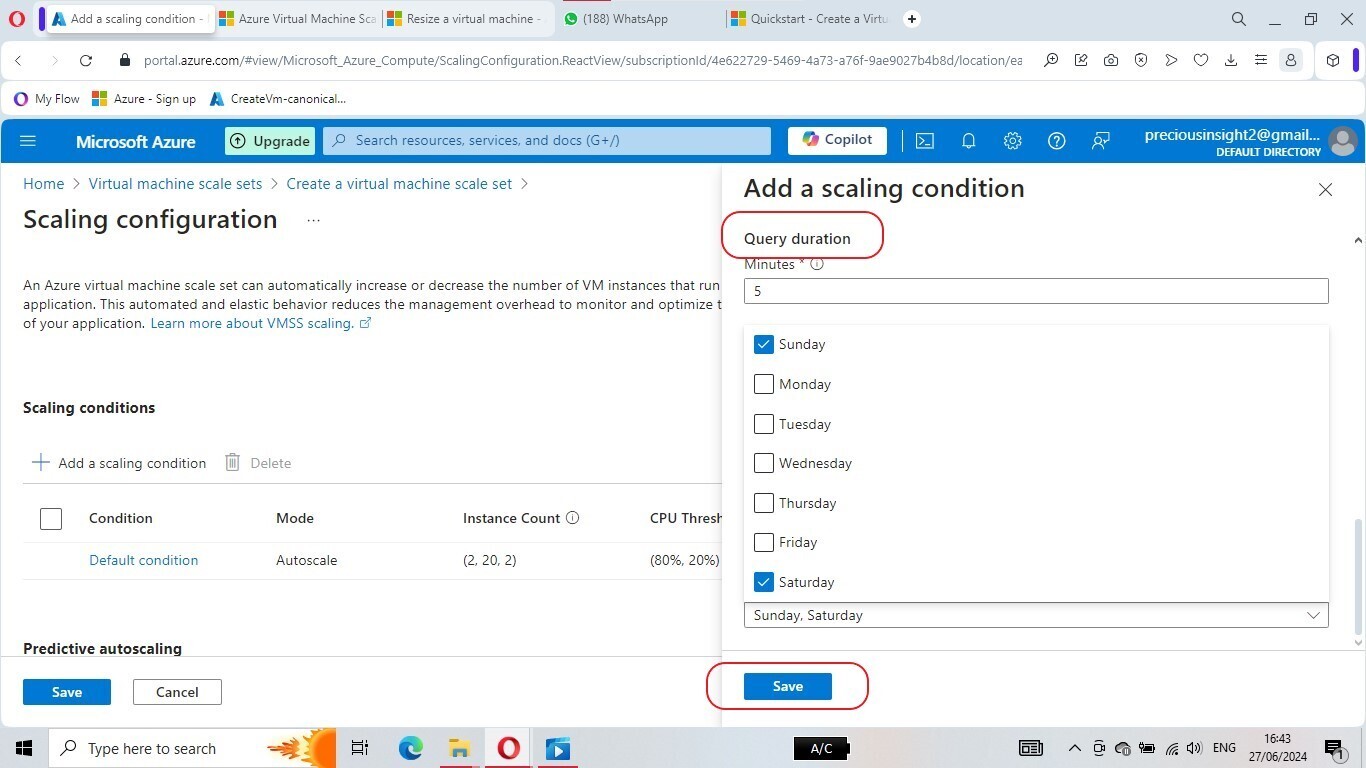1366x768 pixels.
Task: Take a snapshot with the camera icon
Action: pyautogui.click(x=1111, y=60)
